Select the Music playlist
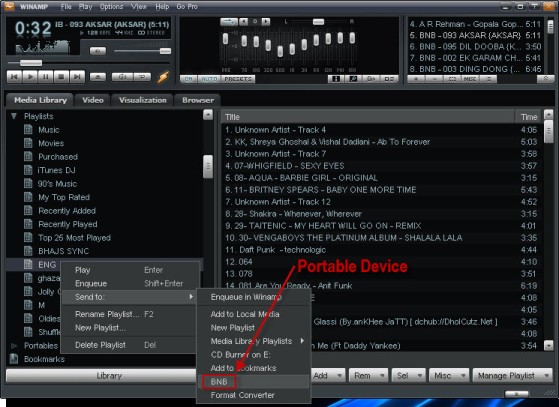The height and width of the screenshot is (407, 559). (49, 130)
